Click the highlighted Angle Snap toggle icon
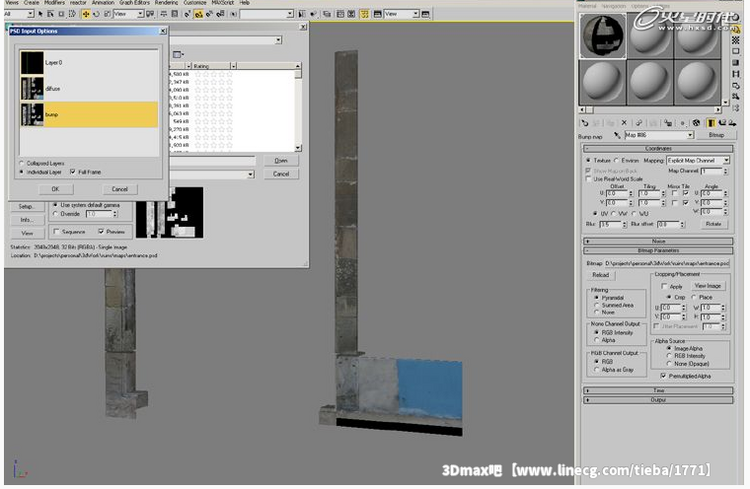750x489 pixels. click(x=199, y=14)
